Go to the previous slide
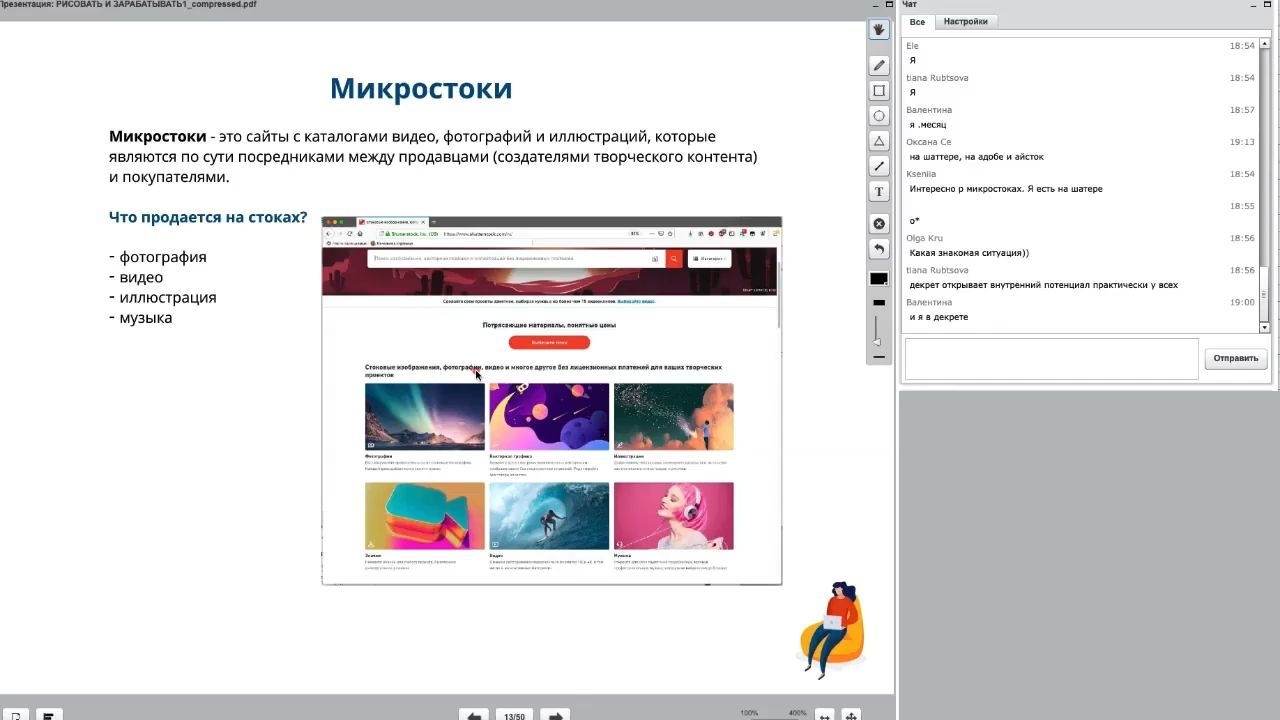 click(x=474, y=715)
